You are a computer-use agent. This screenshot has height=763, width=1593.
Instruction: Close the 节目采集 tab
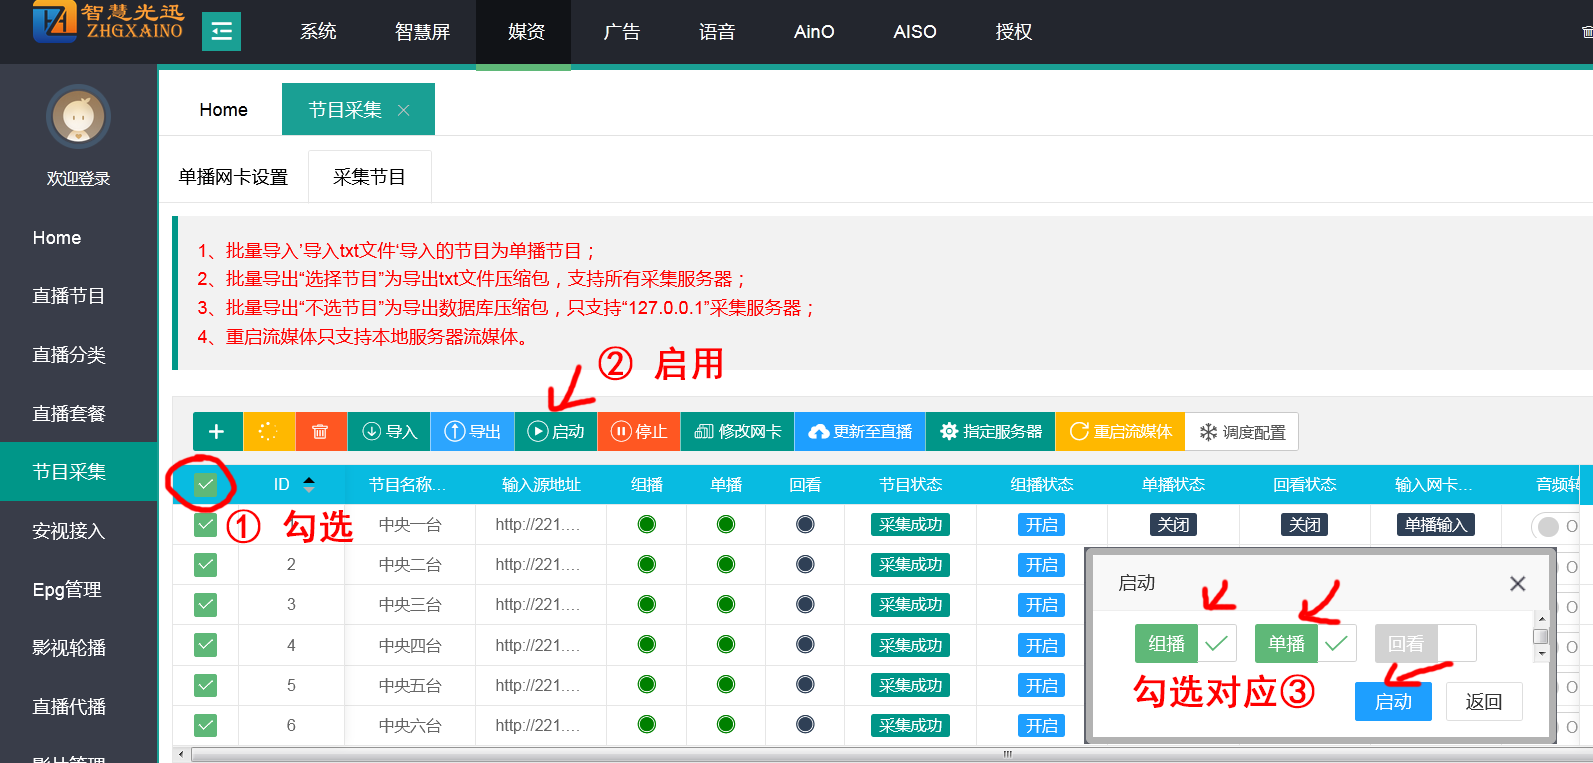404,110
